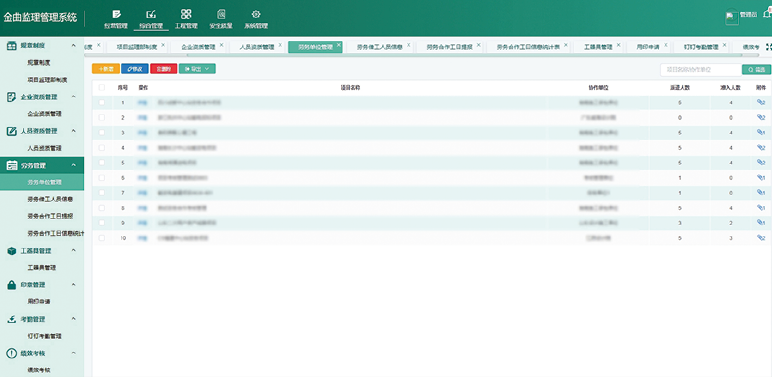
Task: Open the green 导出 dropdown button
Action: pos(197,69)
